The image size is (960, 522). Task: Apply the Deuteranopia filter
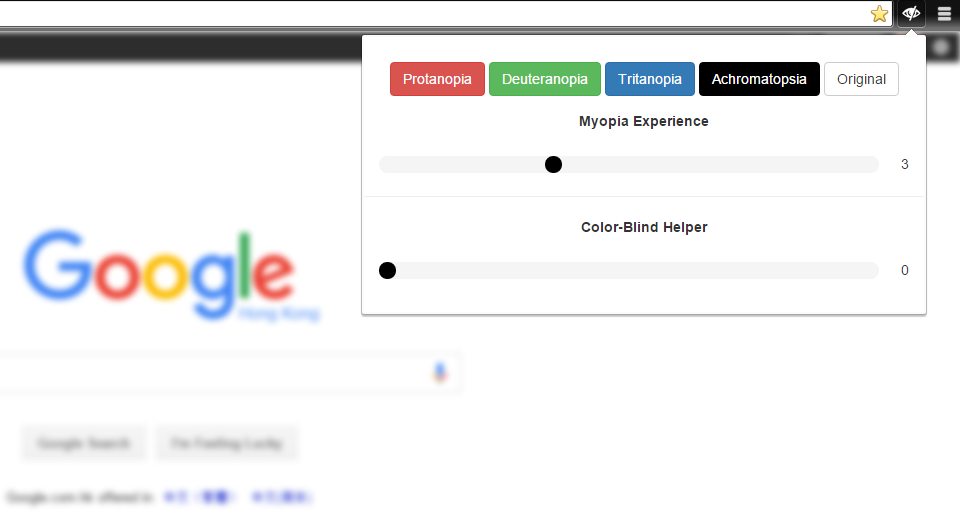[x=545, y=79]
